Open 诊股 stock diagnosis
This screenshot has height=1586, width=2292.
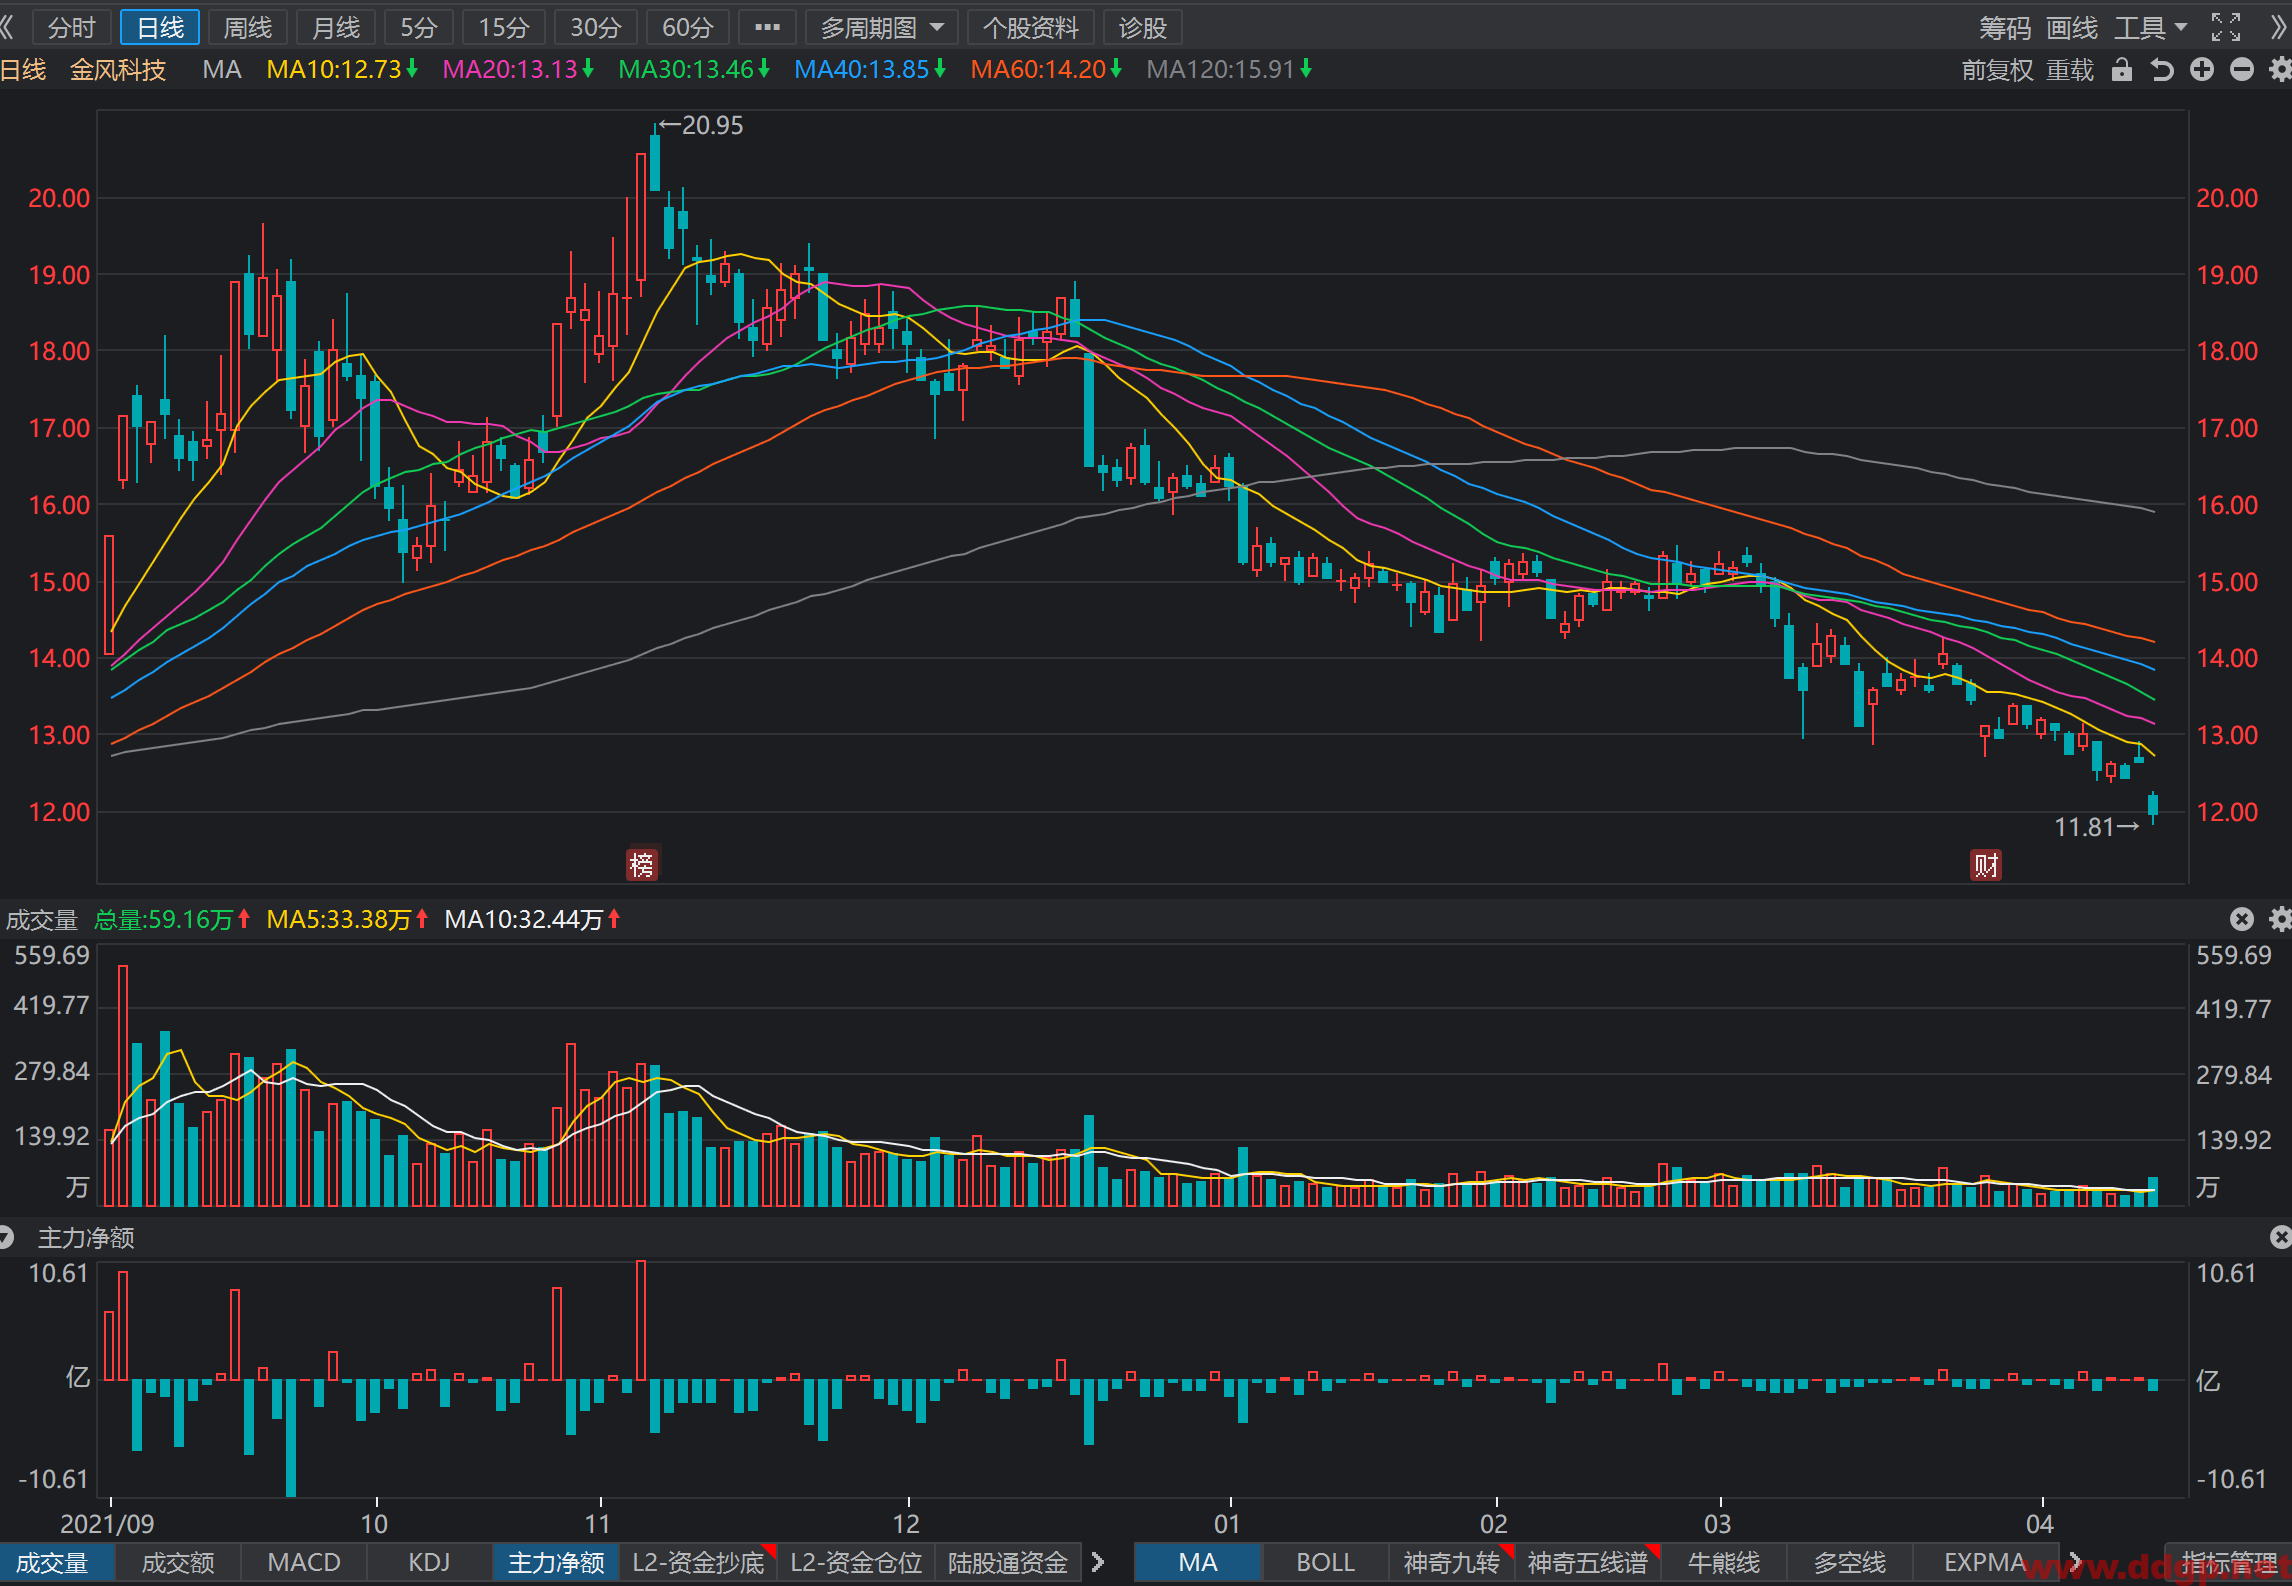coord(1142,28)
